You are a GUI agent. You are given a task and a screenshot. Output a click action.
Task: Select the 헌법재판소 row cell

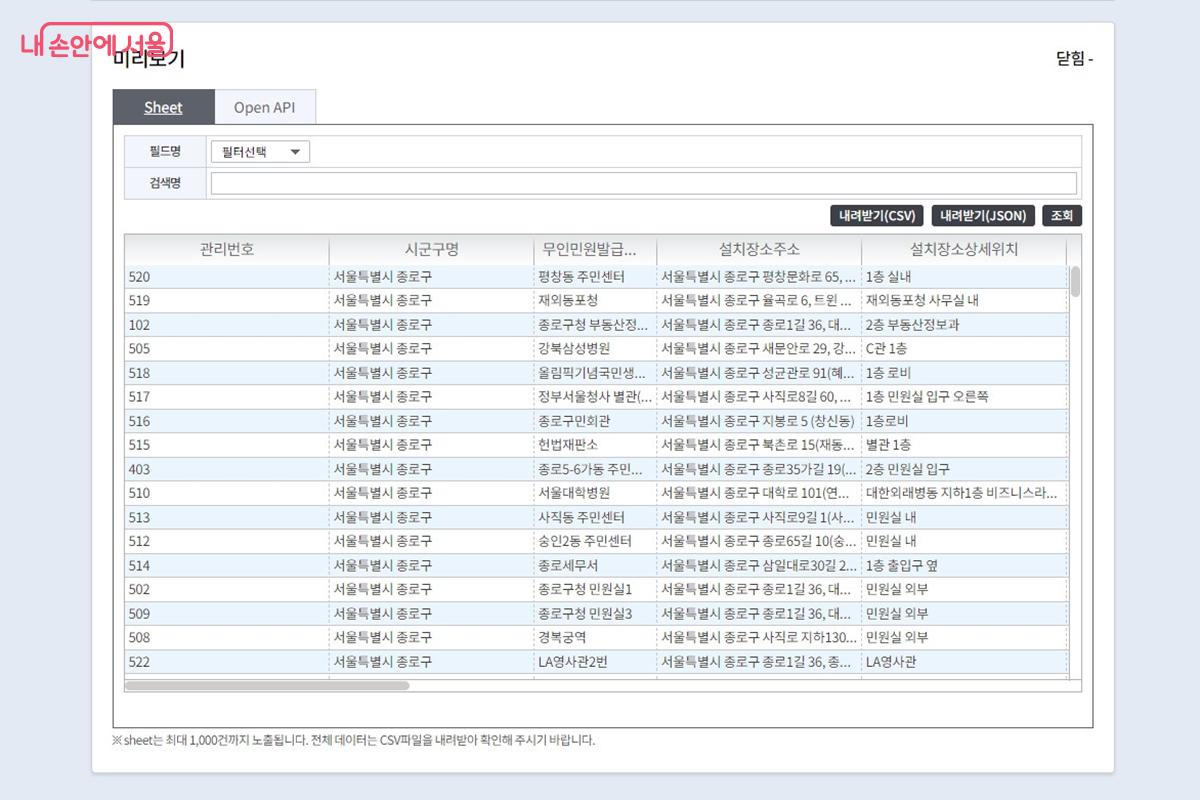568,445
